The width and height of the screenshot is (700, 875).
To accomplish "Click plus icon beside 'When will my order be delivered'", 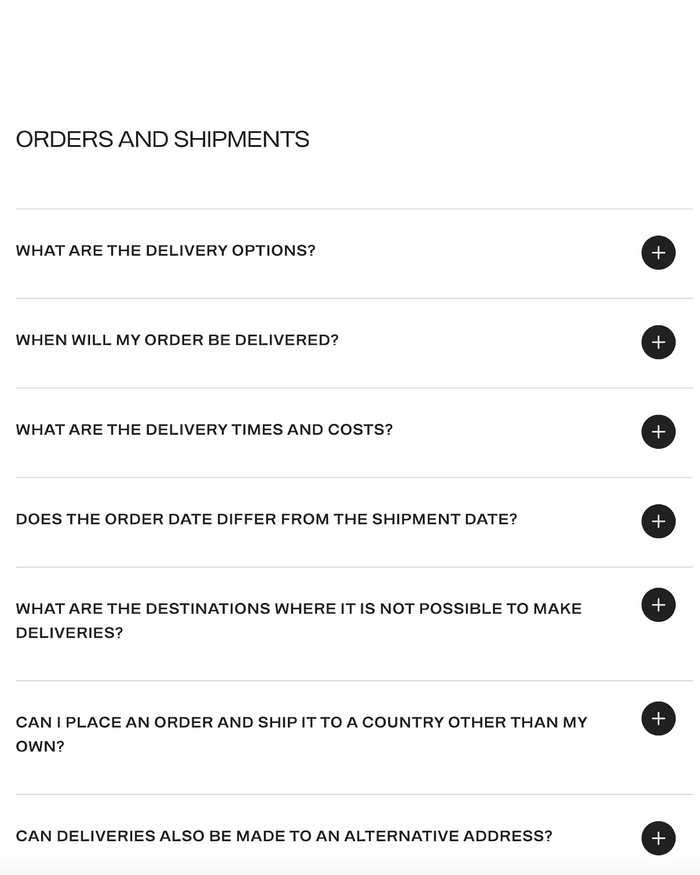I will 658,342.
